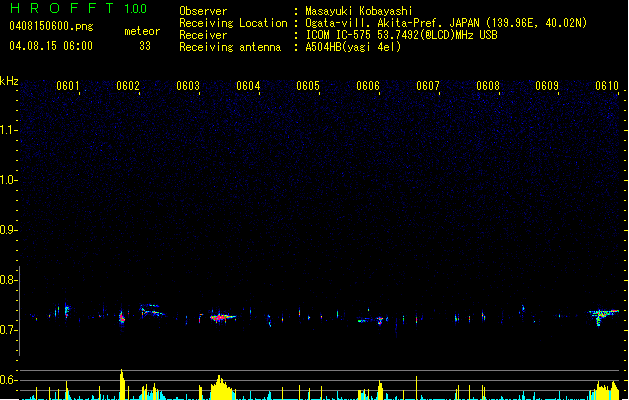Select antenna text A504HB(yagi 4el)

click(x=353, y=47)
